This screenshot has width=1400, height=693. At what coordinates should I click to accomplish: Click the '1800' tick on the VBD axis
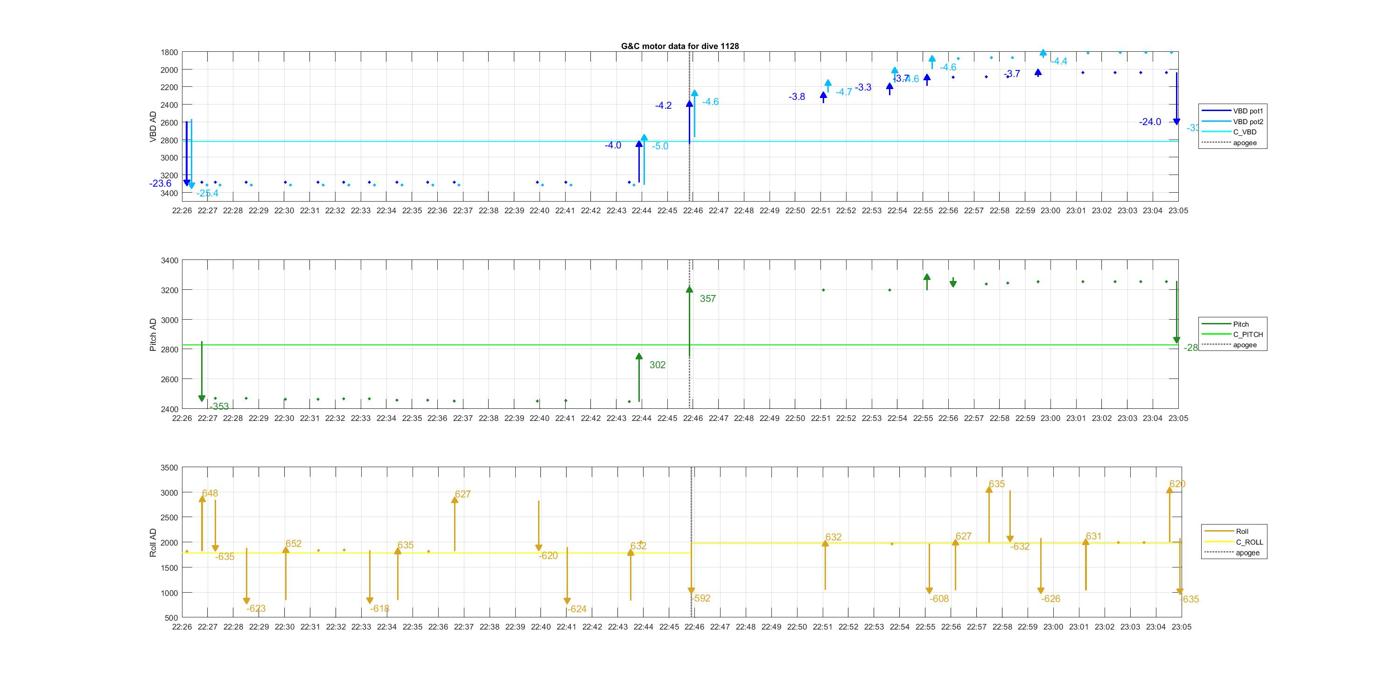[x=169, y=52]
